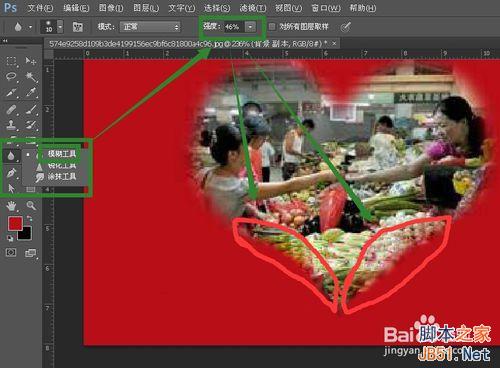Reset to default black and white colors

coord(10,238)
